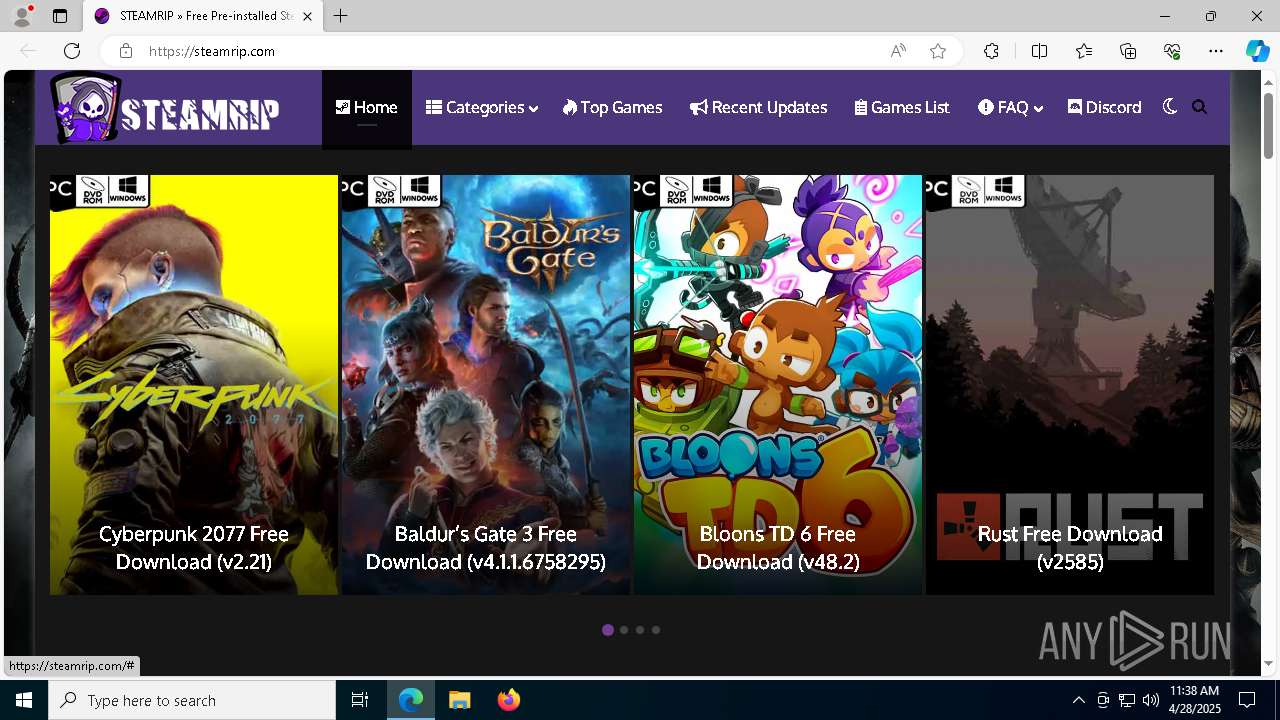Open Baldur's Gate 3 game thumbnail

coord(486,385)
